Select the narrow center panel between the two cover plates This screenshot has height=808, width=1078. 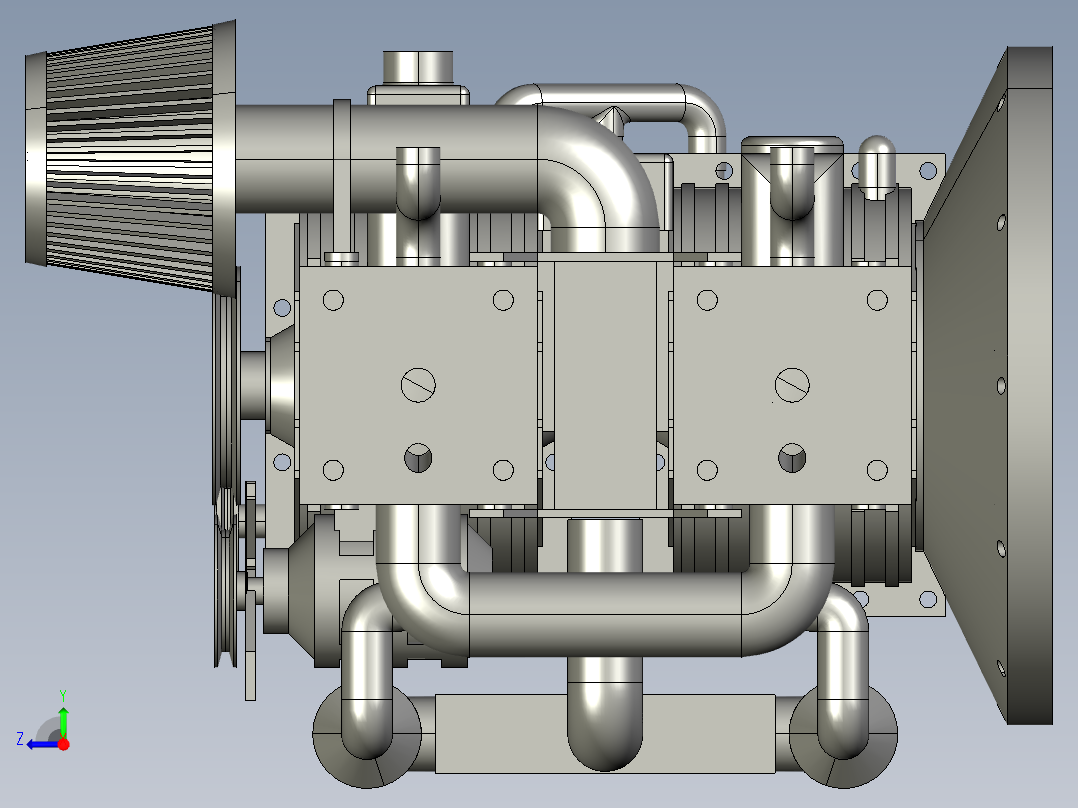pyautogui.click(x=605, y=385)
